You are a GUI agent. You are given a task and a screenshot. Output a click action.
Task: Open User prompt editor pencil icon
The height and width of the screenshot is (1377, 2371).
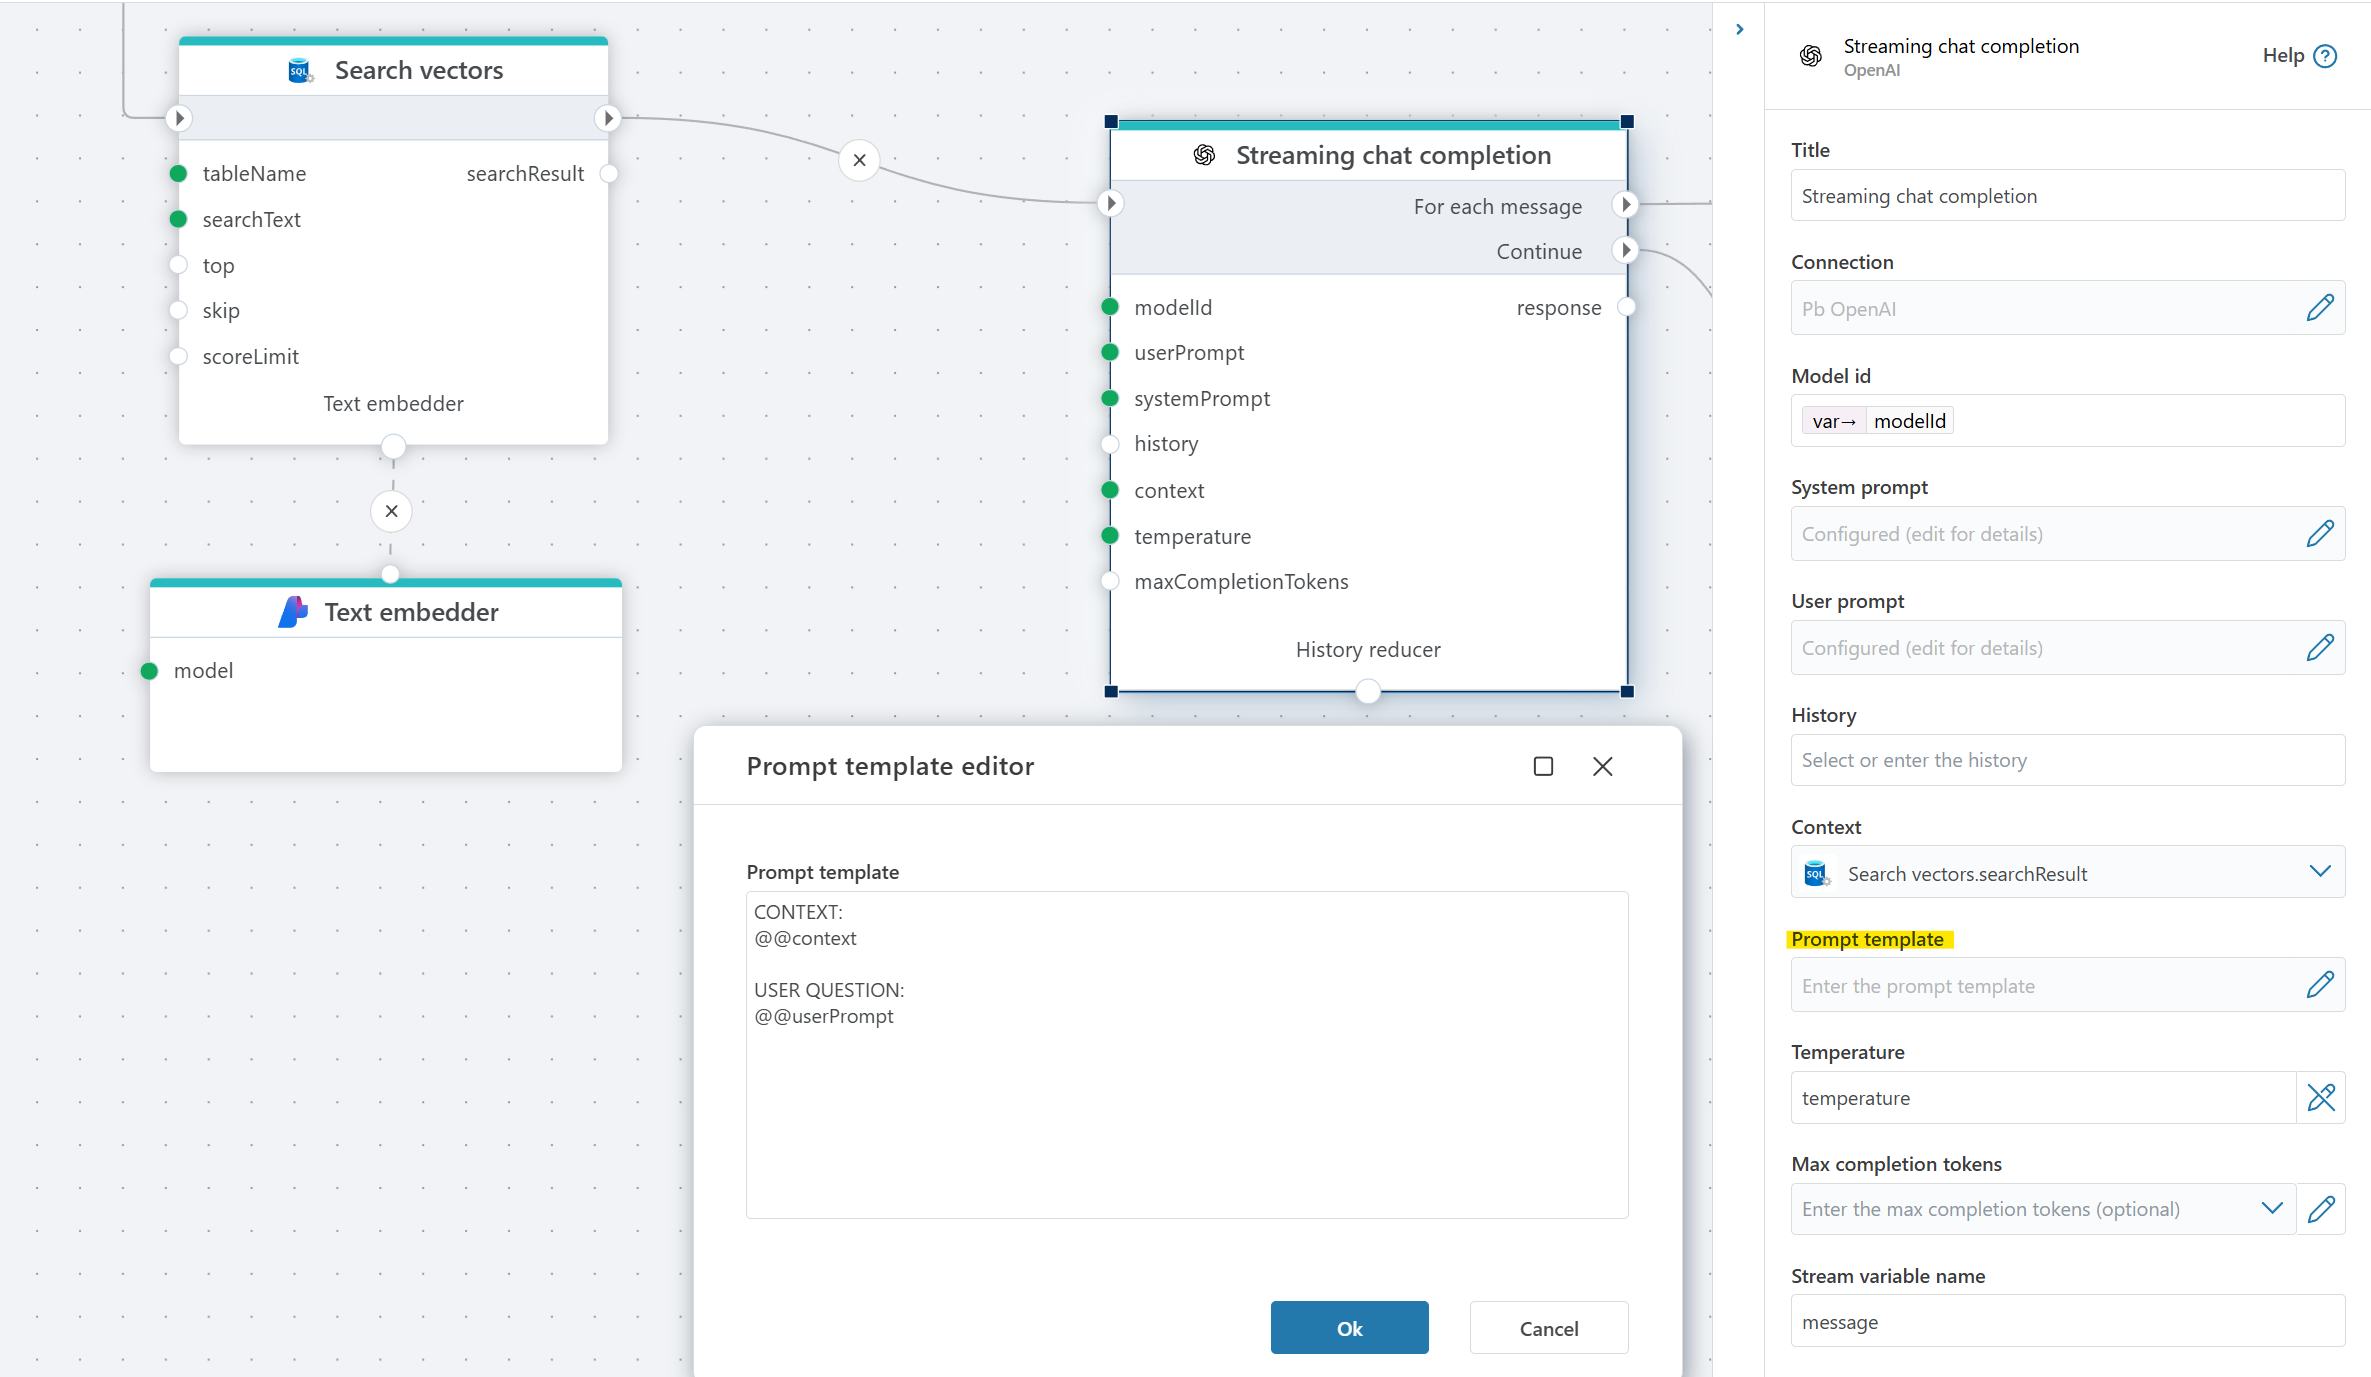tap(2320, 648)
